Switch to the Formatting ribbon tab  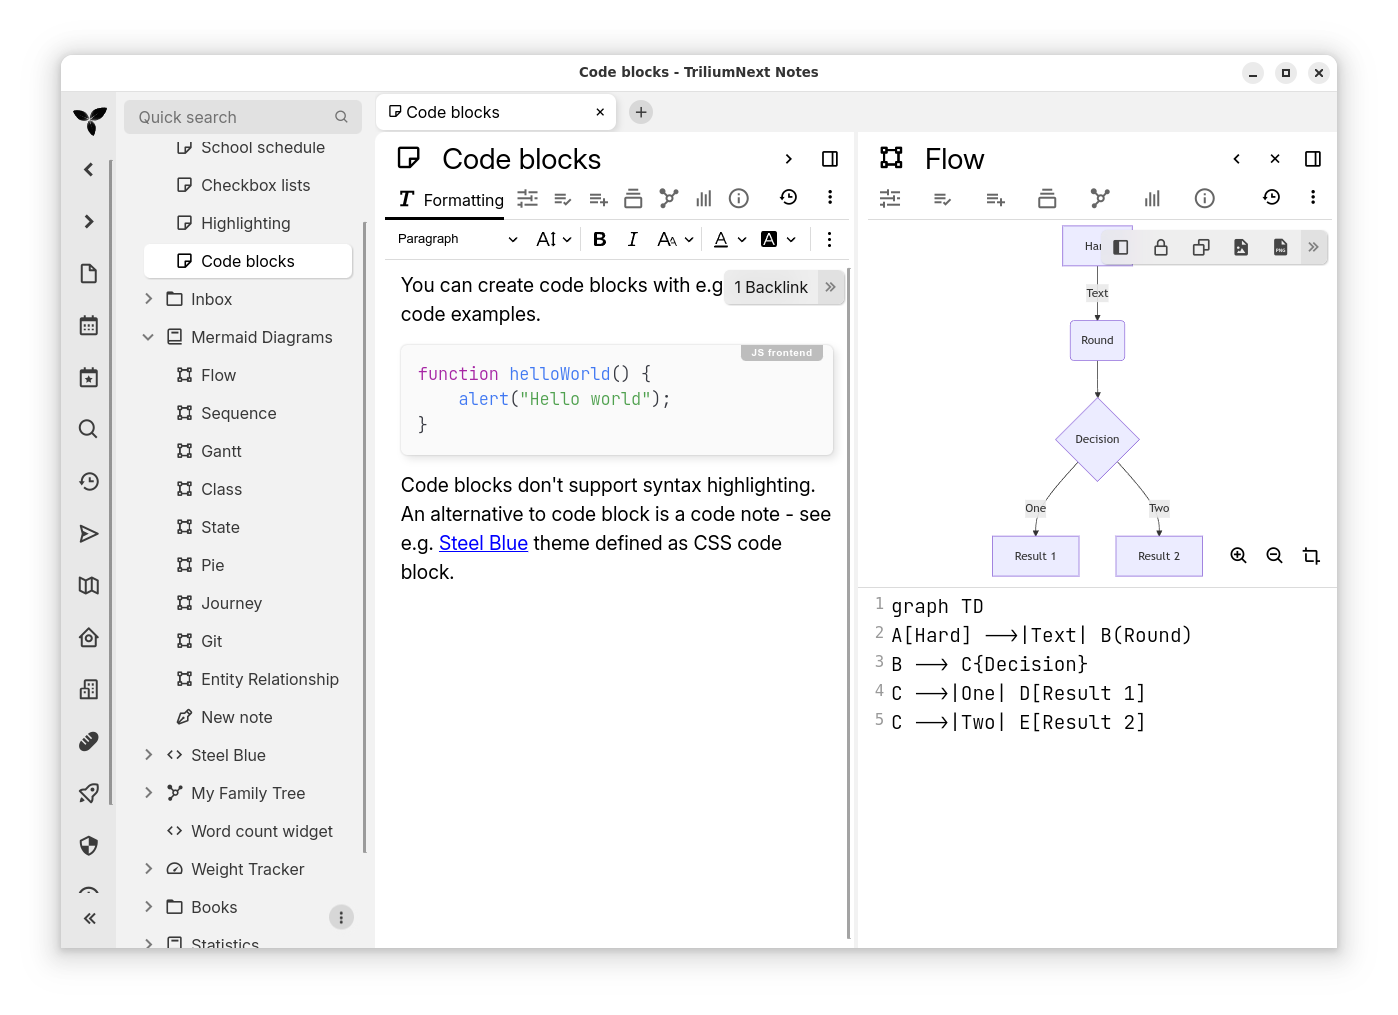click(451, 199)
